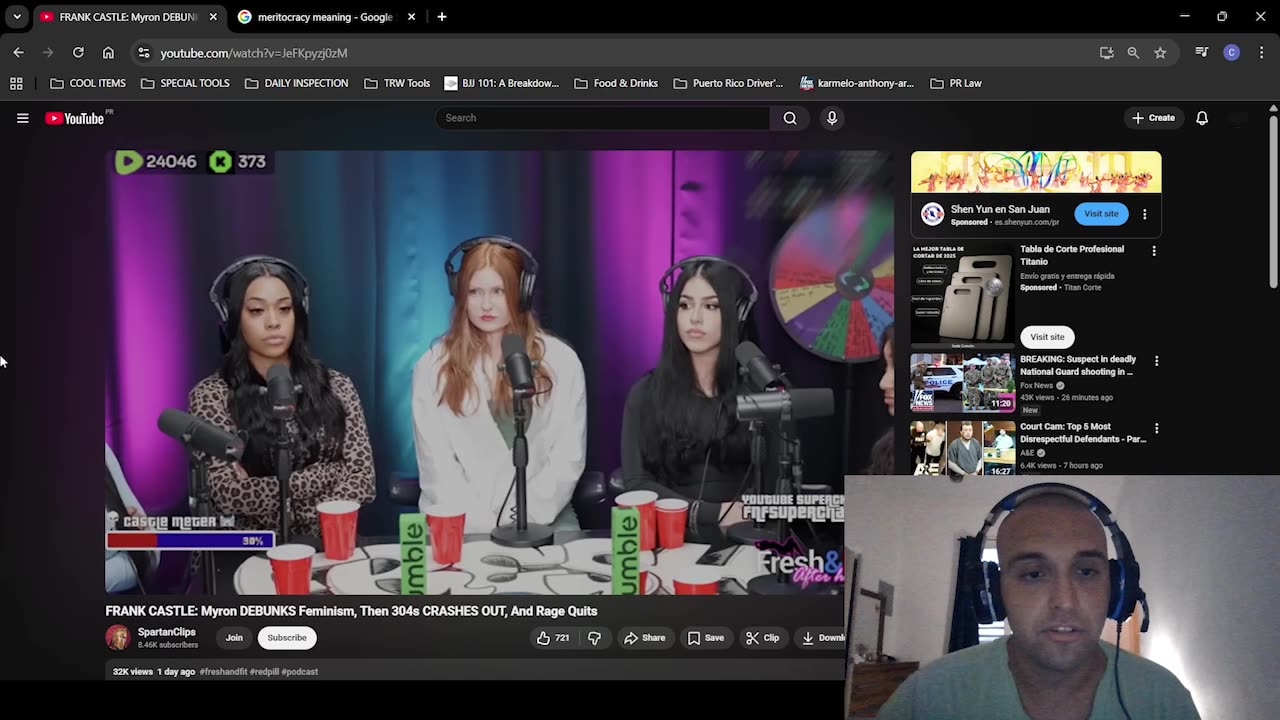
Task: View site information icon in address bar
Action: pyautogui.click(x=143, y=53)
